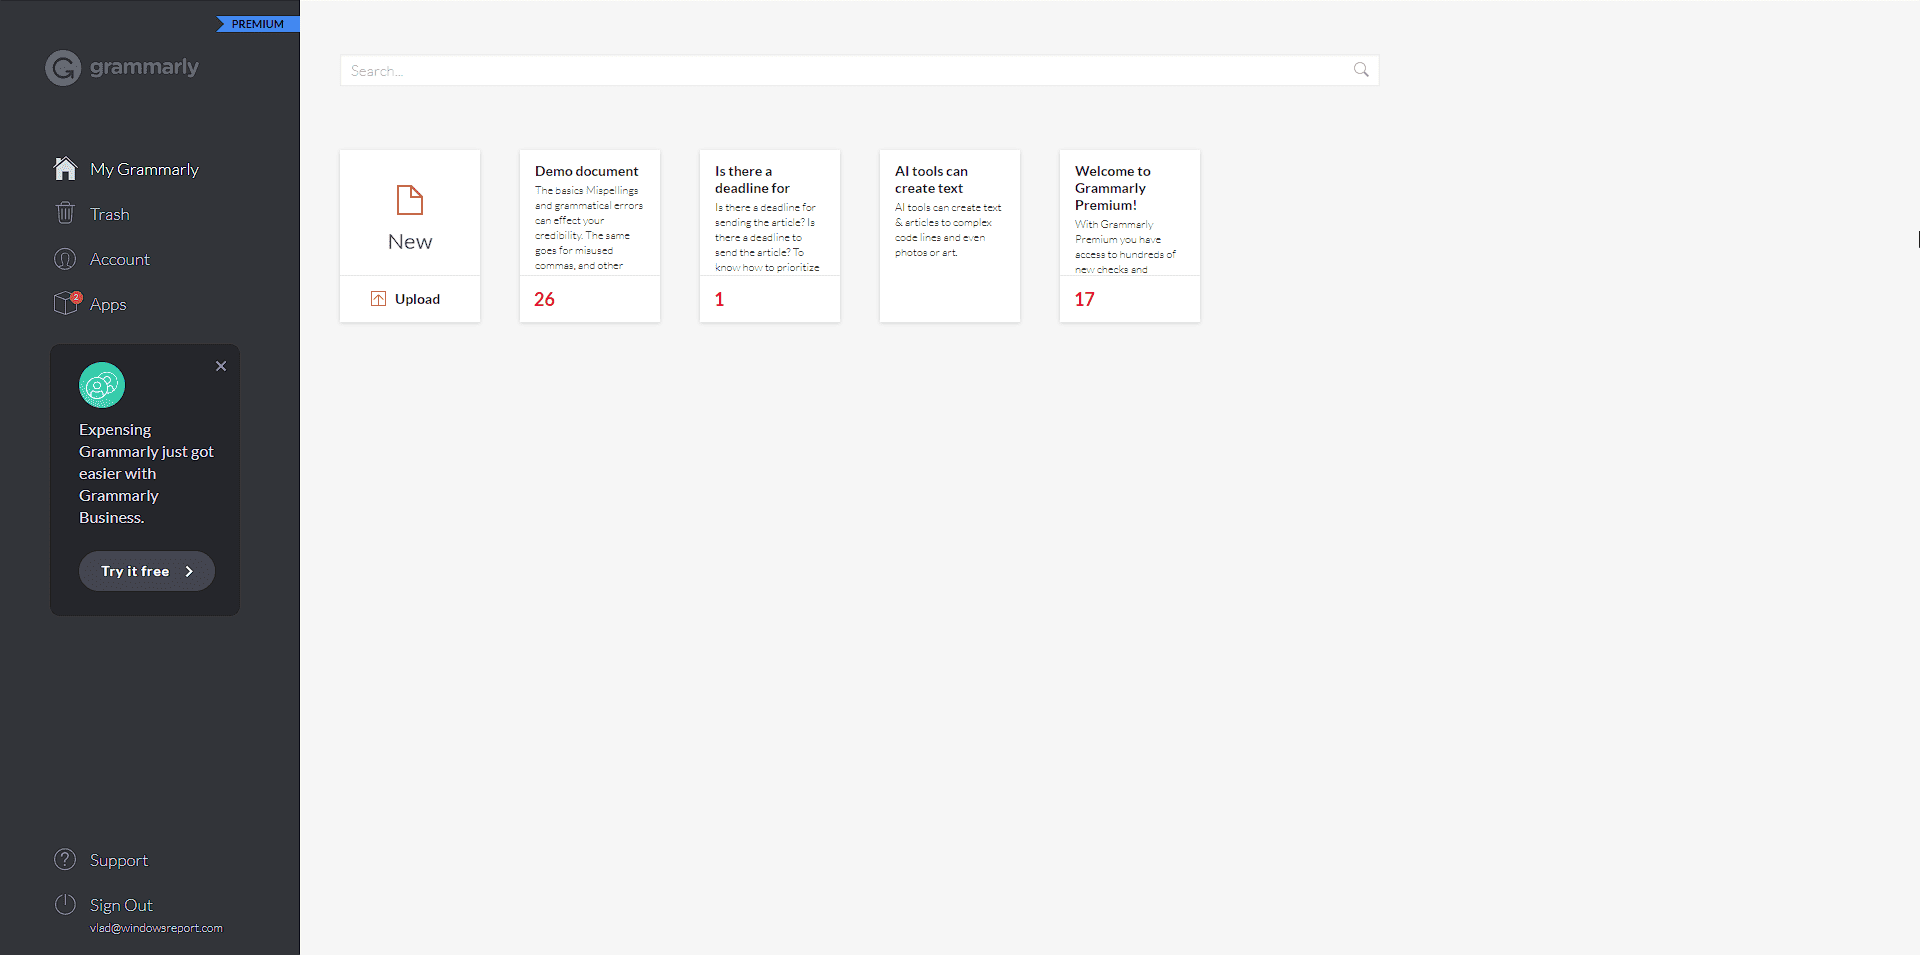Open the 'AI tools can create text' document
This screenshot has width=1920, height=955.
[950, 236]
